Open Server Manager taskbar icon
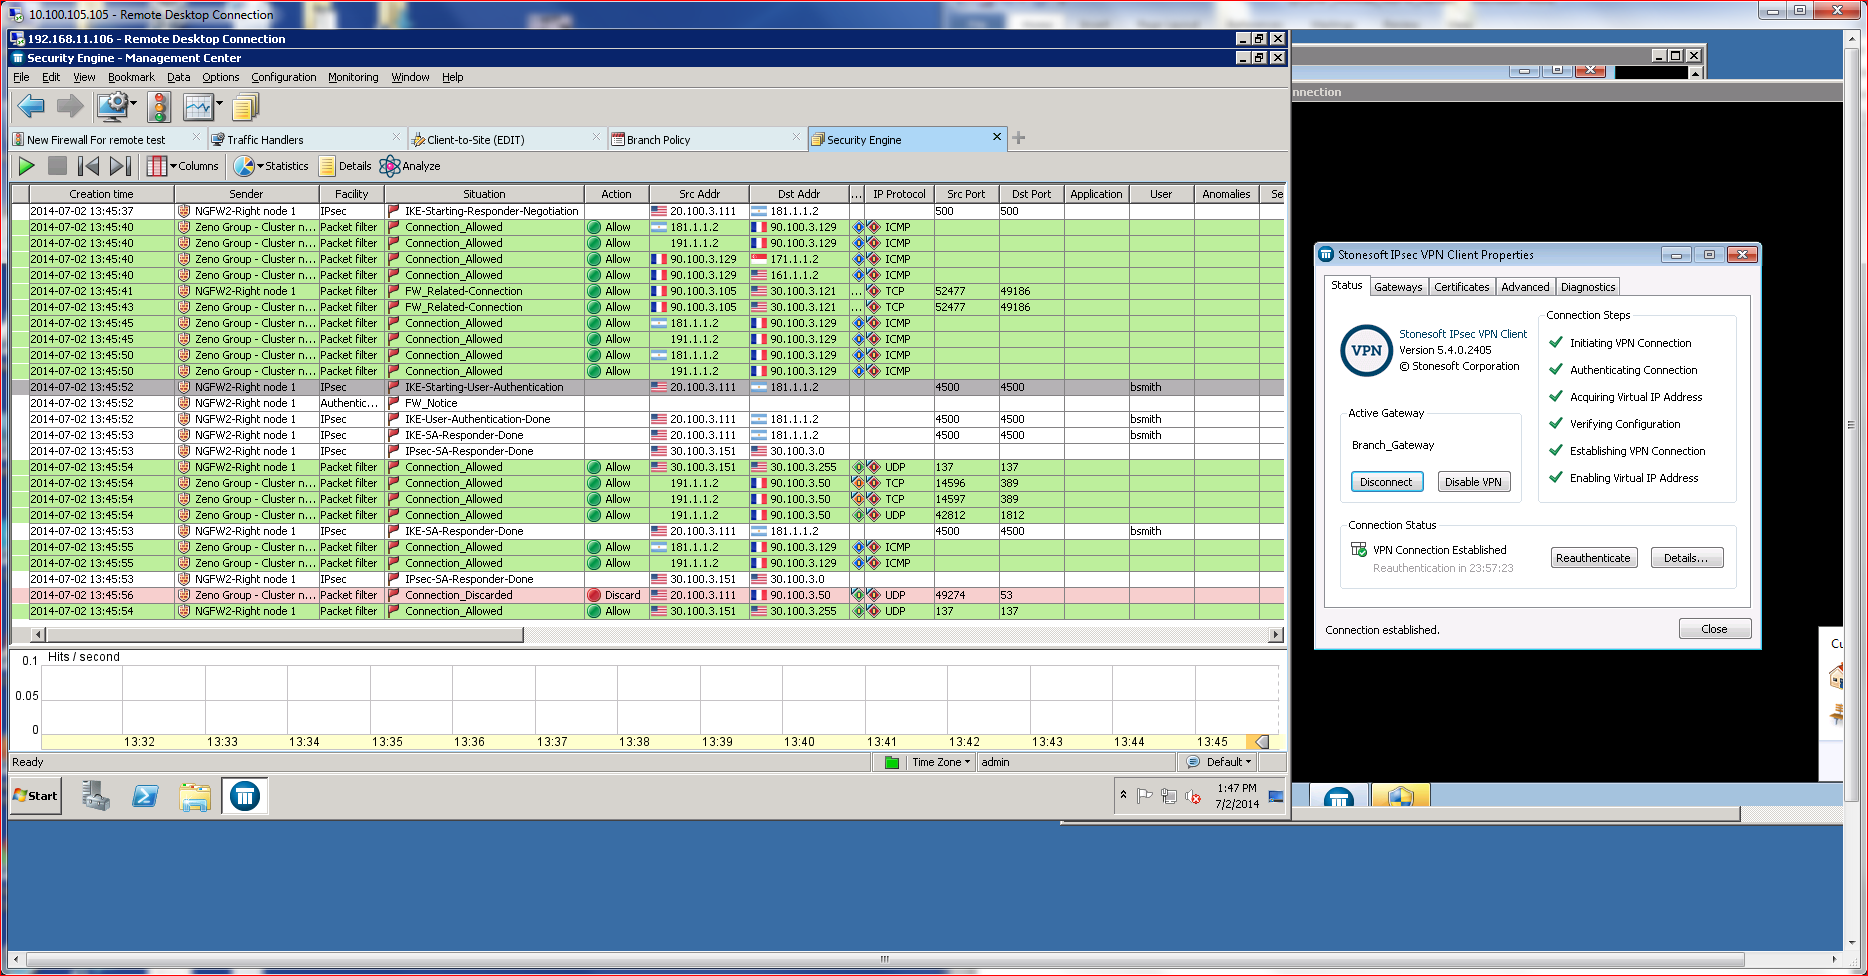 tap(96, 796)
